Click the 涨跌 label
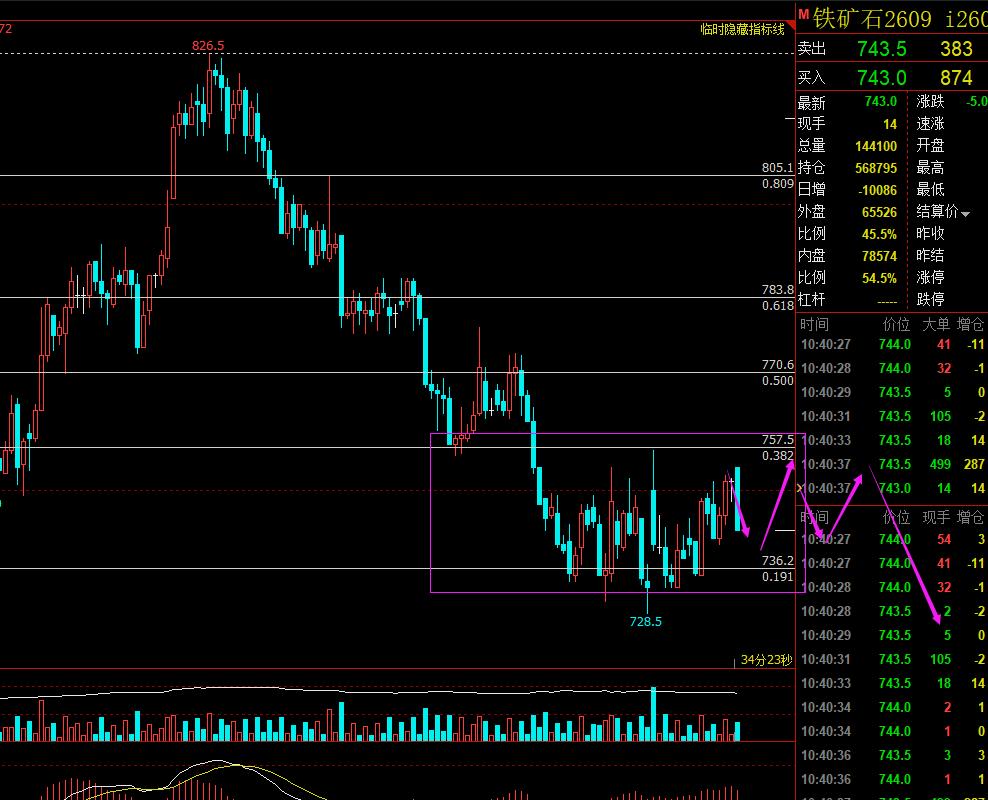Viewport: 988px width, 800px height. [x=930, y=101]
